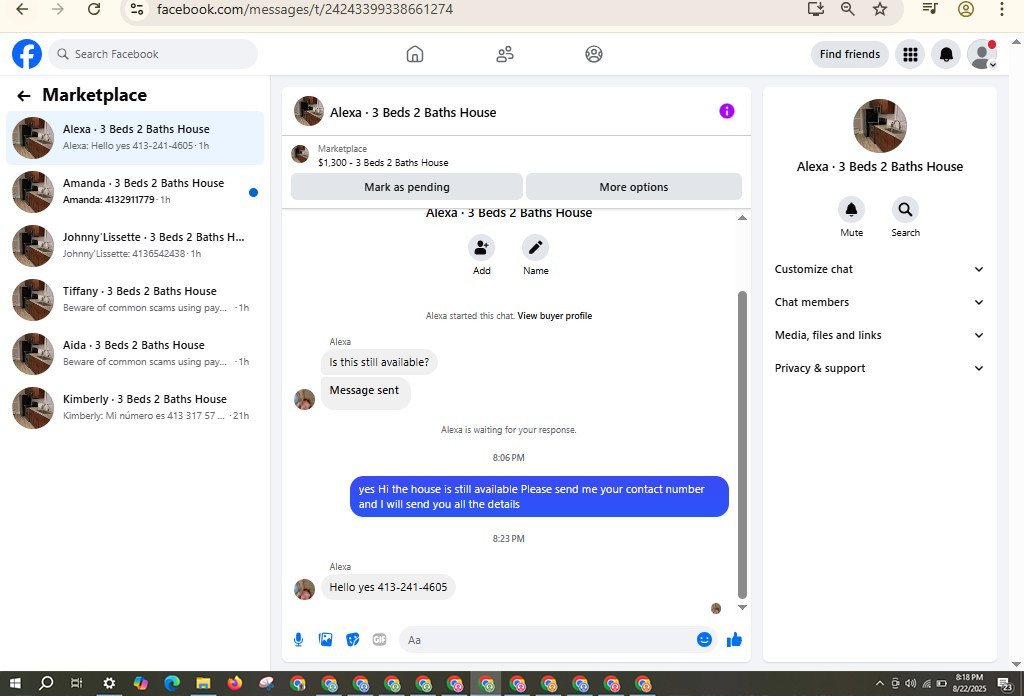Open Alexa conversation in list

click(x=135, y=138)
